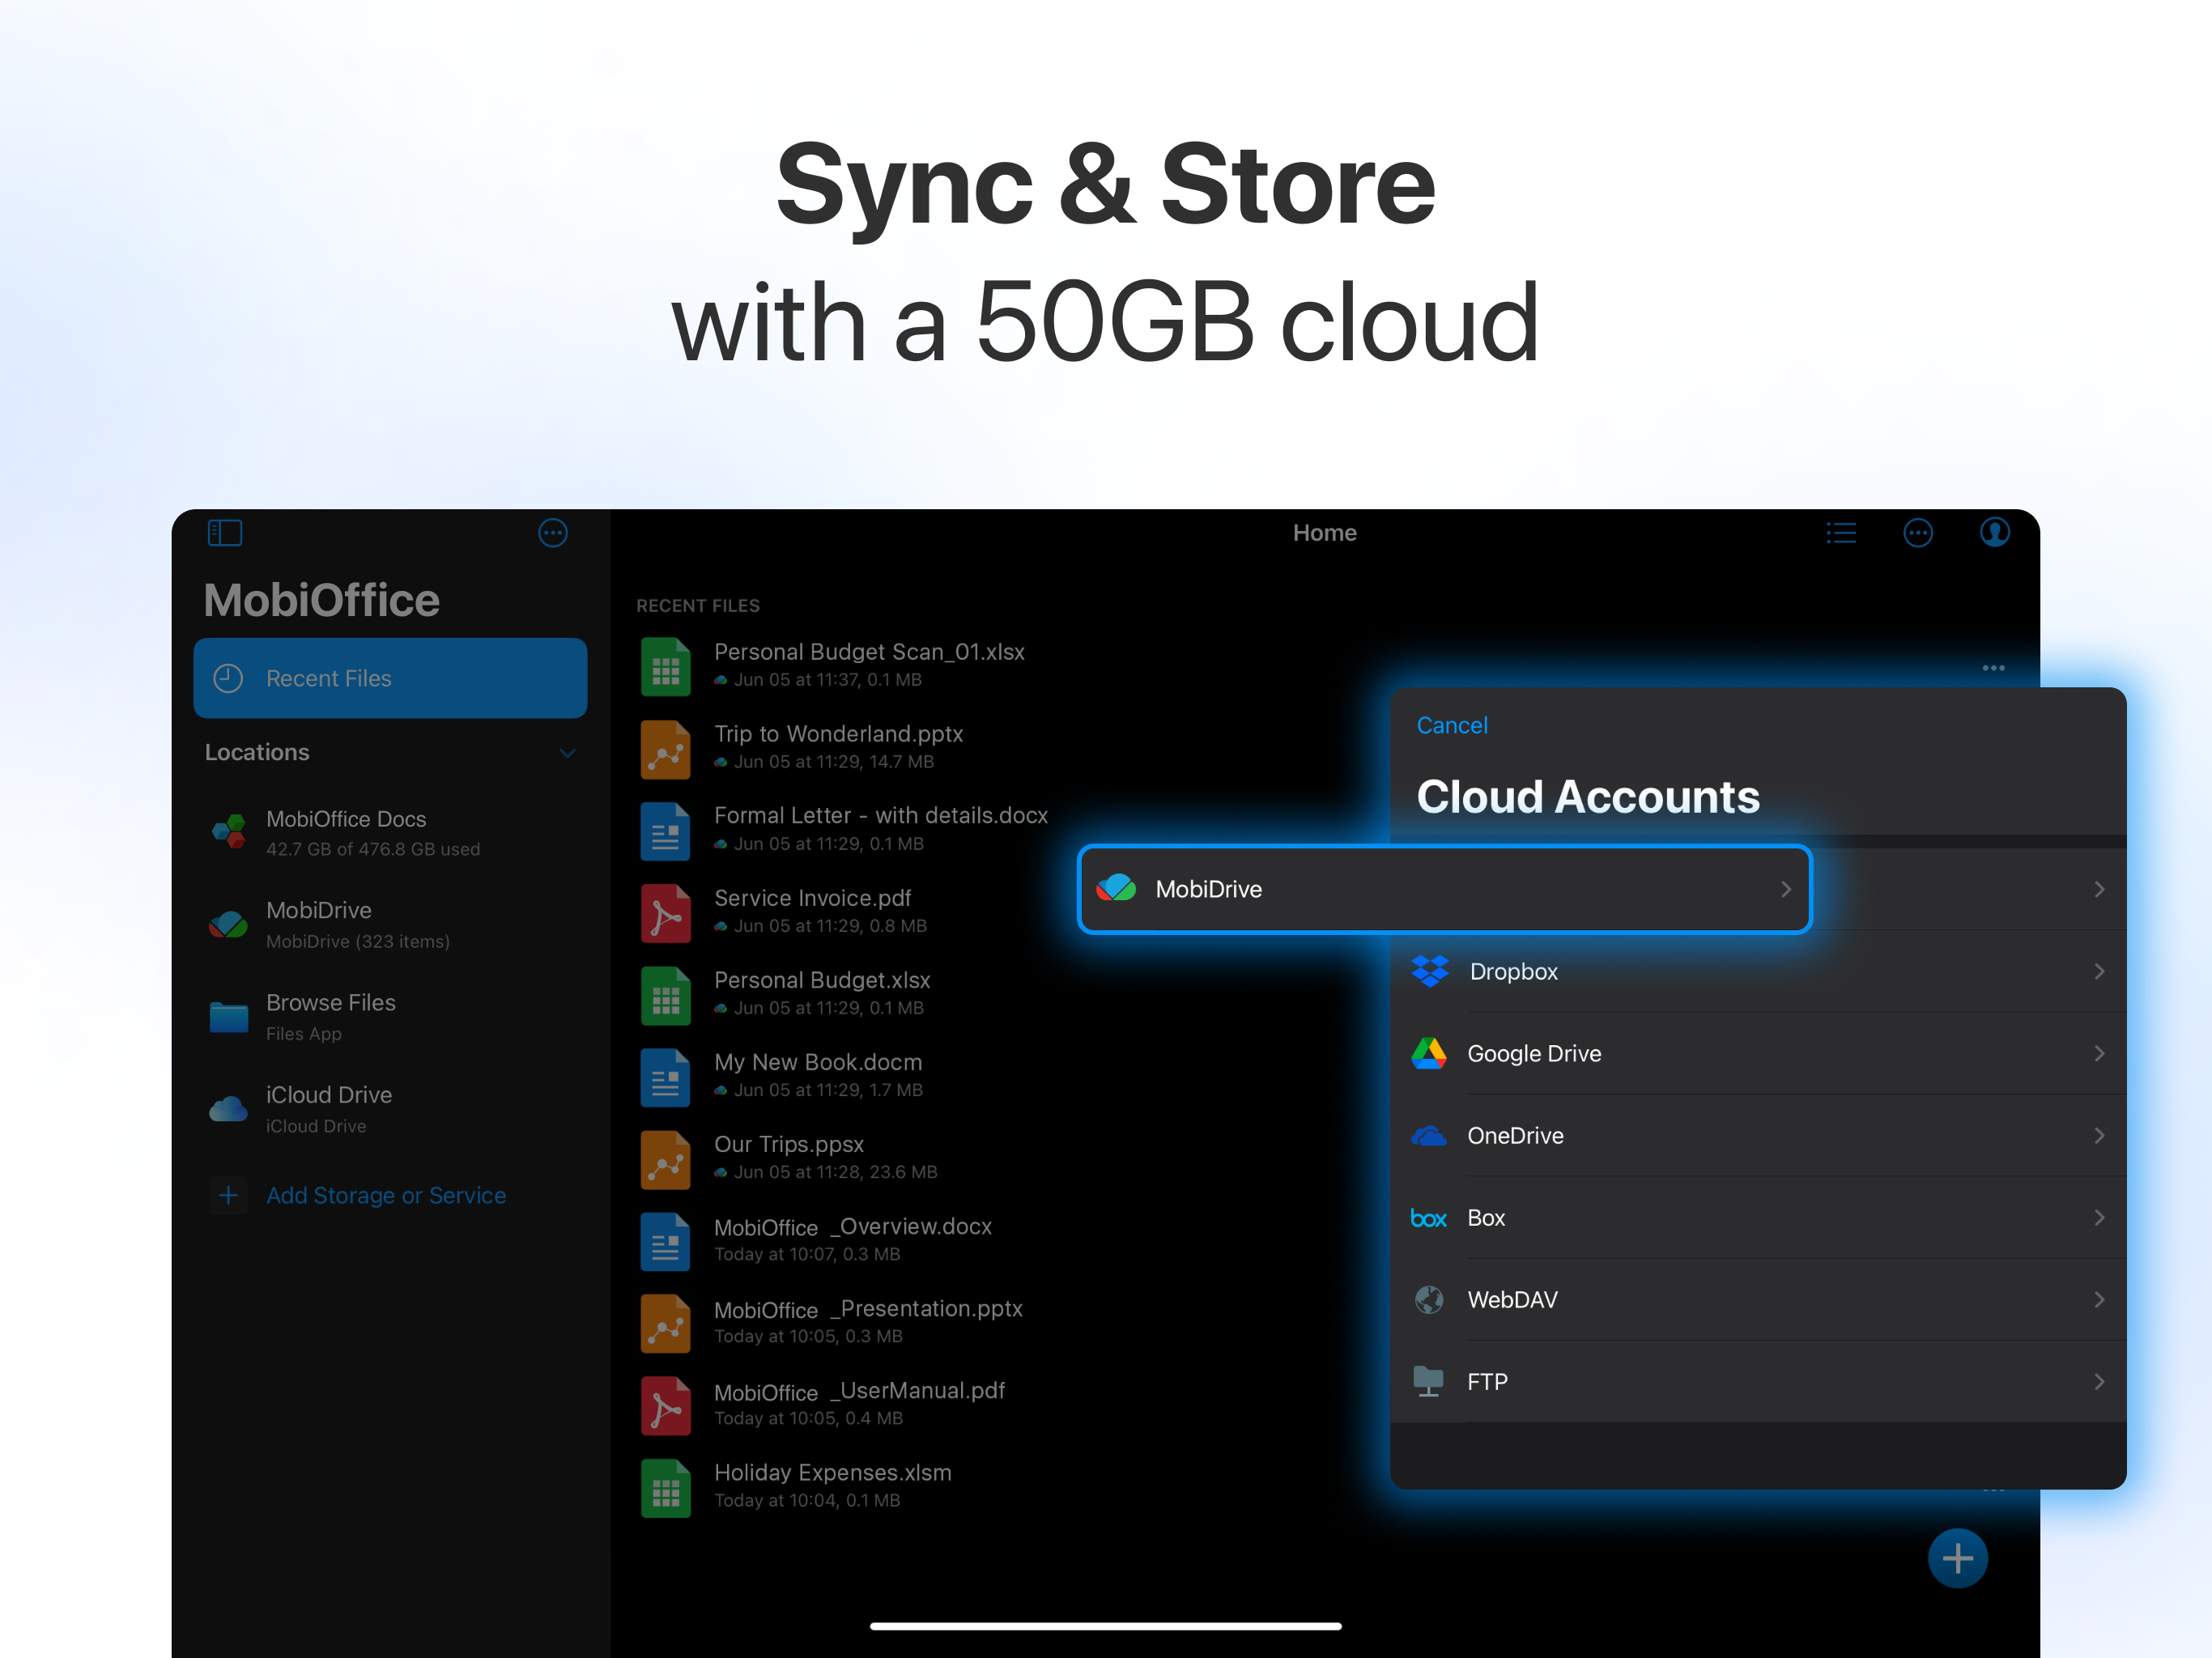Image resolution: width=2212 pixels, height=1658 pixels.
Task: Click the MobiDrive logo in highlighted row
Action: [x=1117, y=888]
